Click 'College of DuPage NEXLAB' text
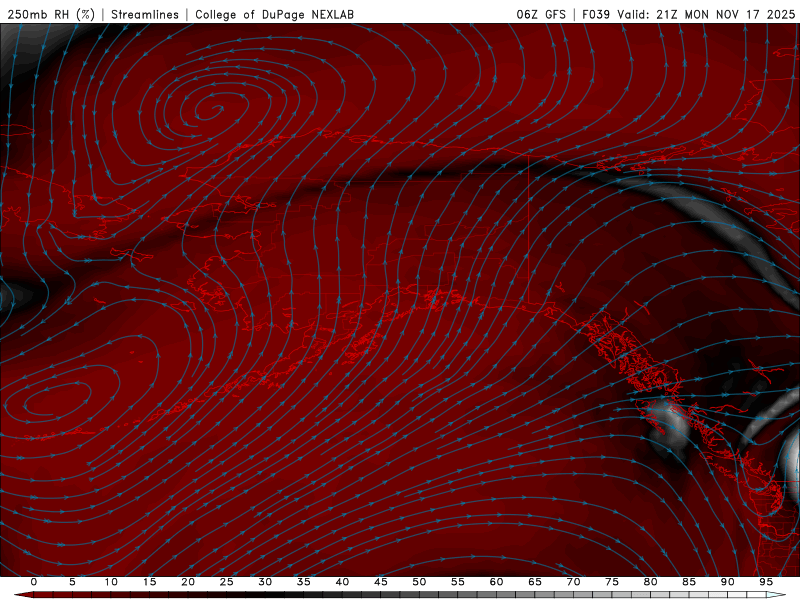Image resolution: width=800 pixels, height=600 pixels. (x=274, y=14)
